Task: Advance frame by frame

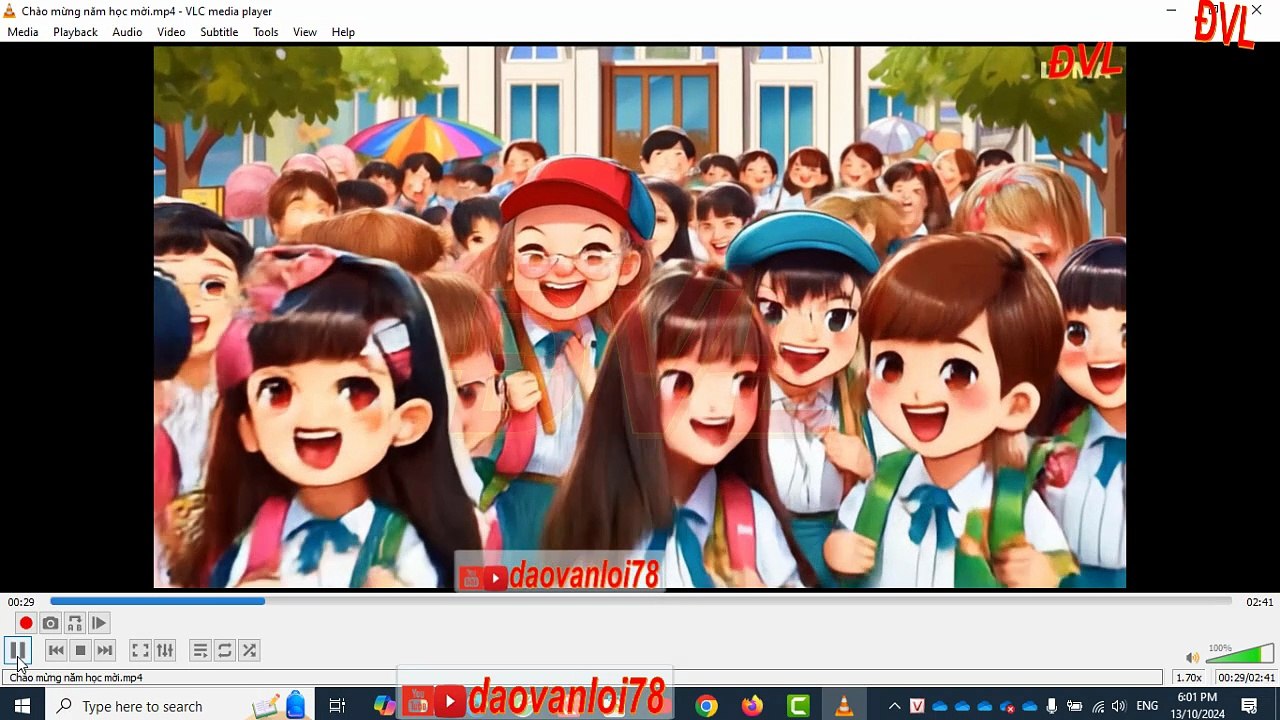Action: coord(99,623)
